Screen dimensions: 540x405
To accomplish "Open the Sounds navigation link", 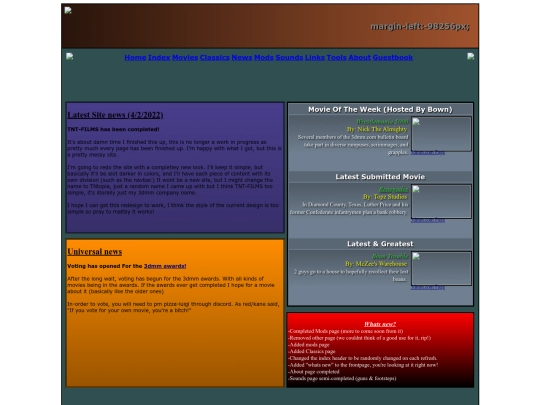I will point(289,58).
